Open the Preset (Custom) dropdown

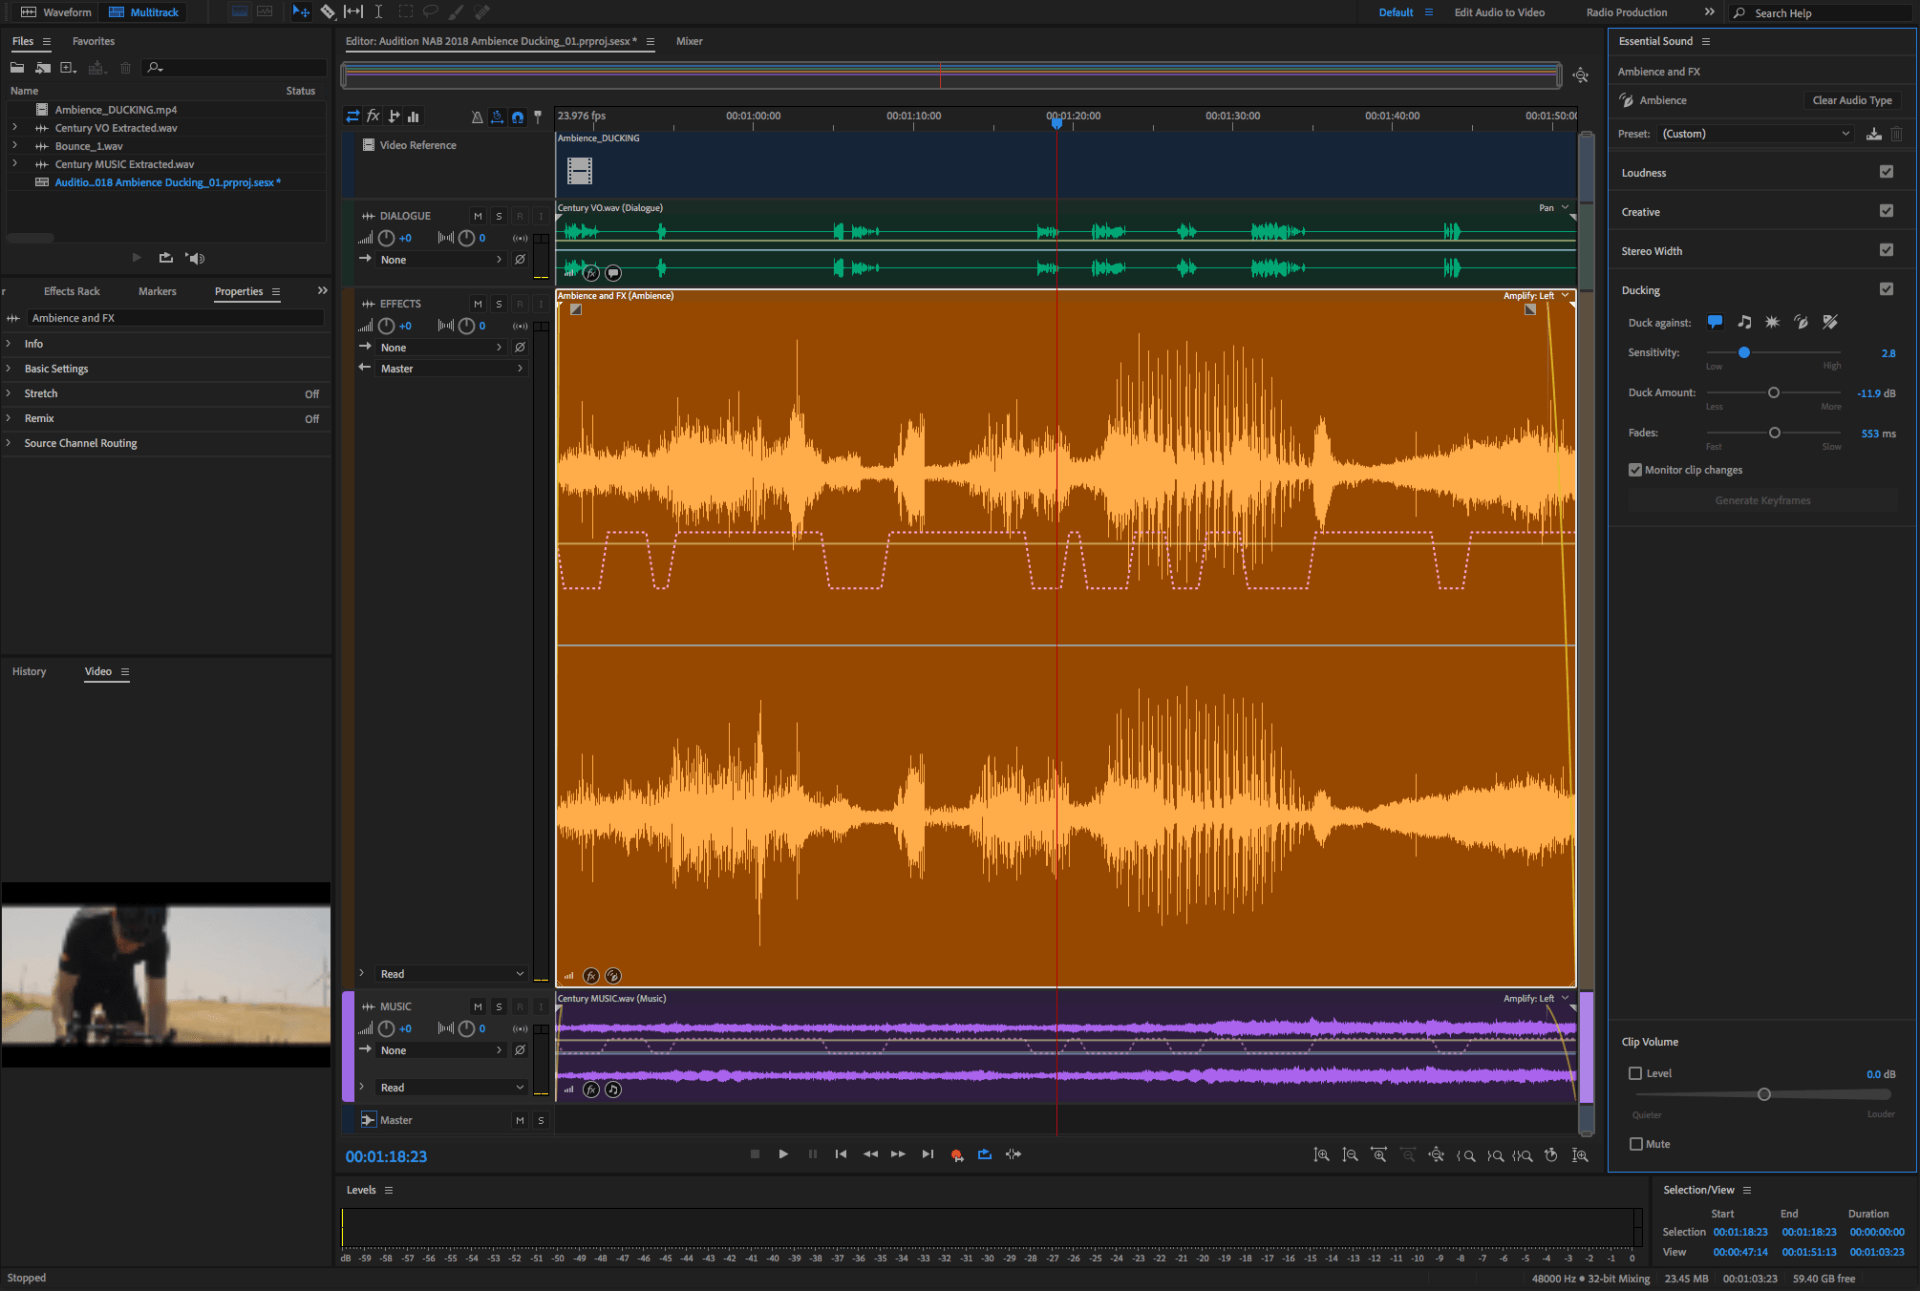(1756, 134)
